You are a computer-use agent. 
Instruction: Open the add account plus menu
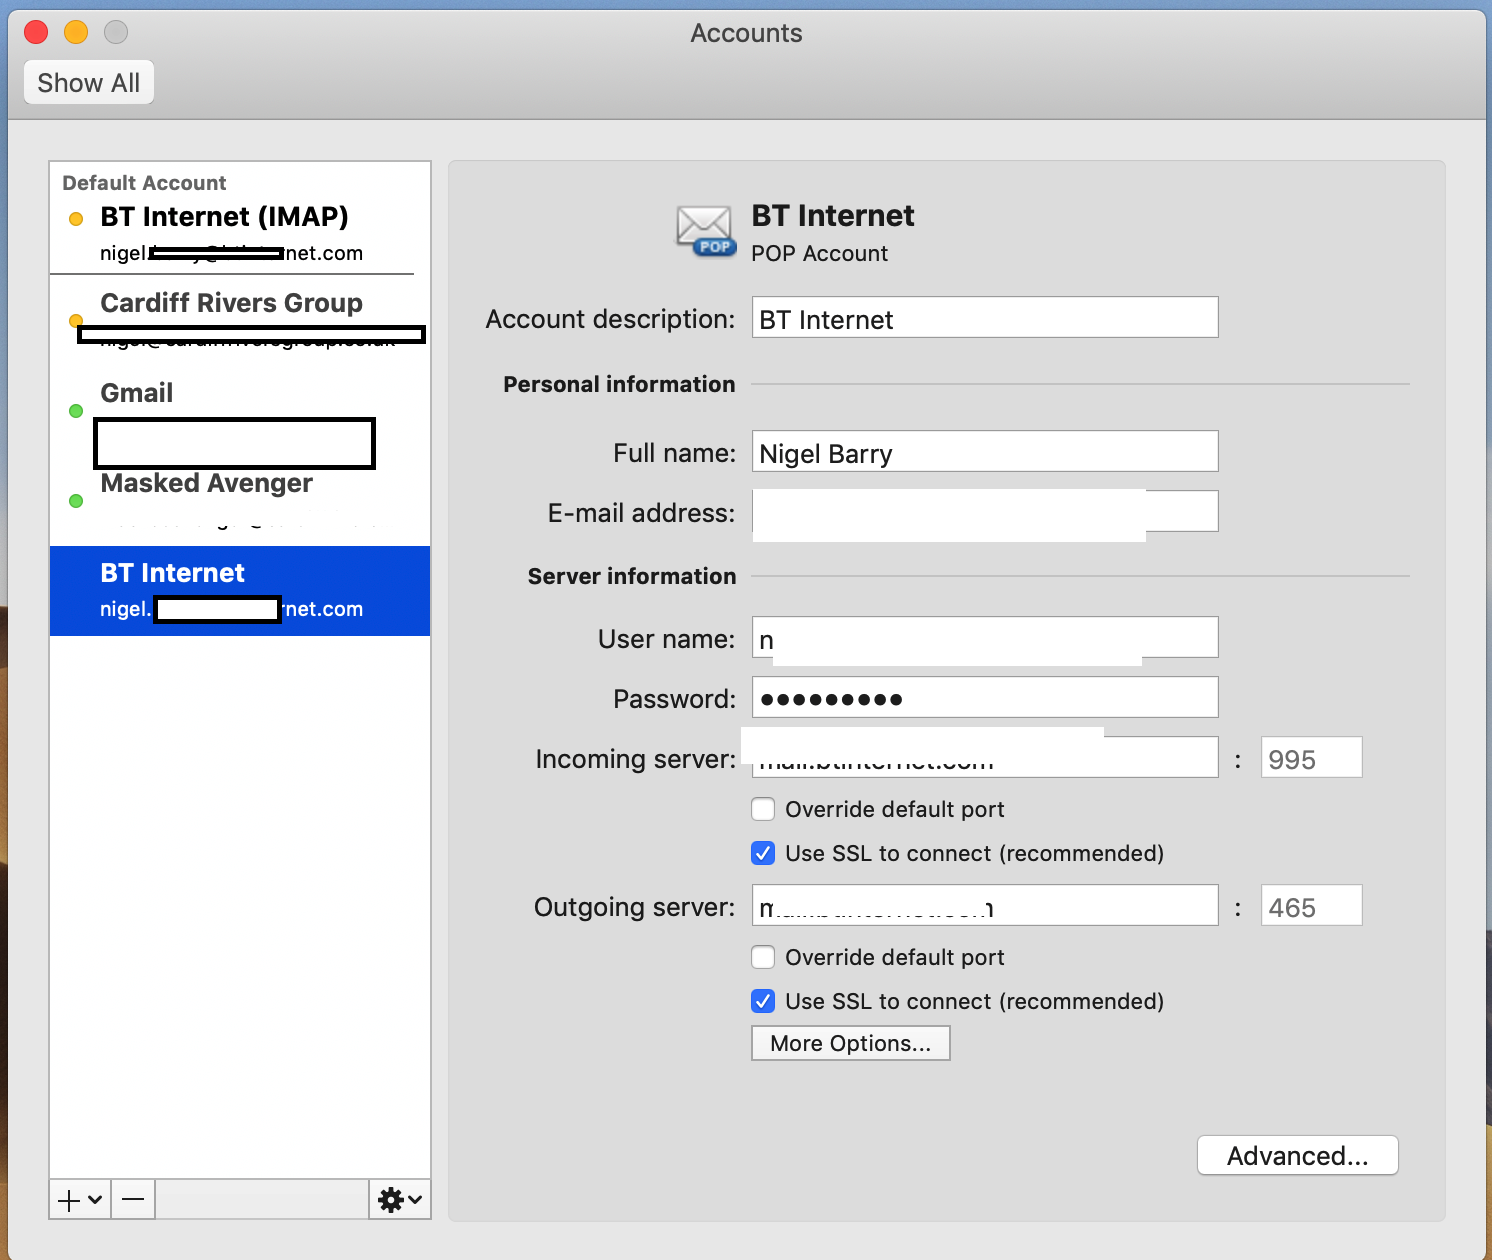click(80, 1199)
